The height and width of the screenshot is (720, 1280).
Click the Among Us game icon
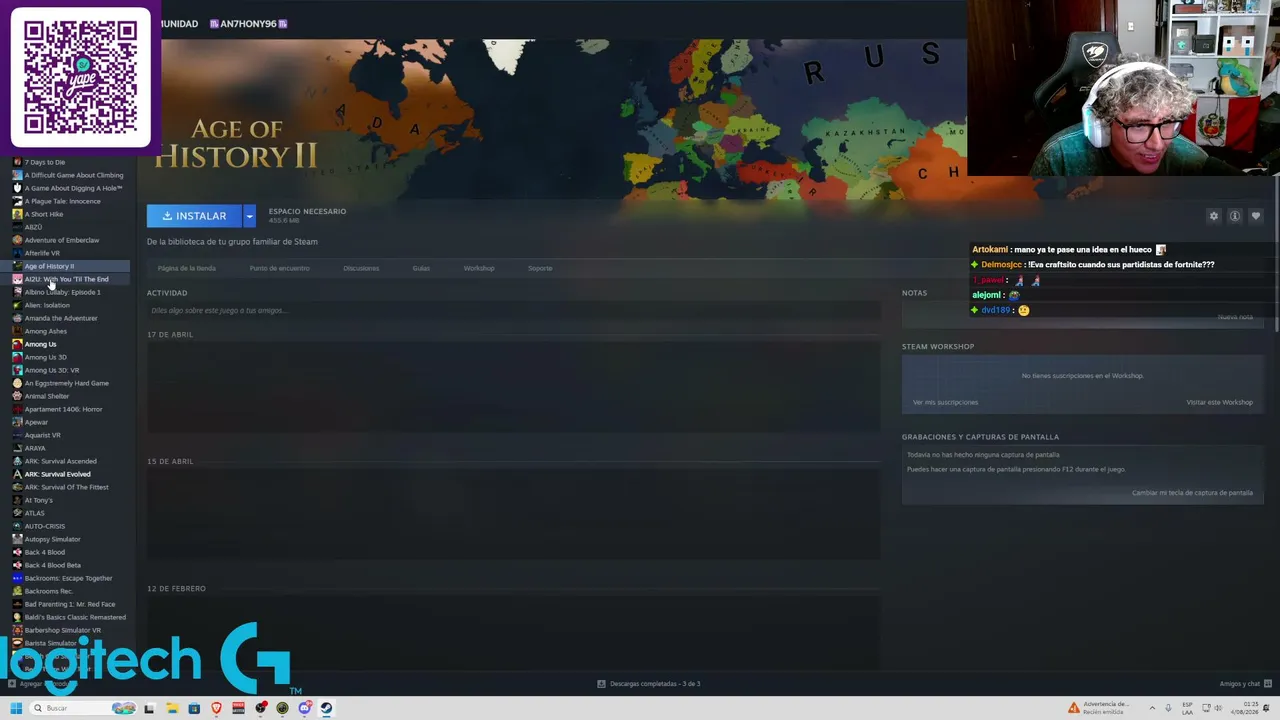pyautogui.click(x=17, y=344)
